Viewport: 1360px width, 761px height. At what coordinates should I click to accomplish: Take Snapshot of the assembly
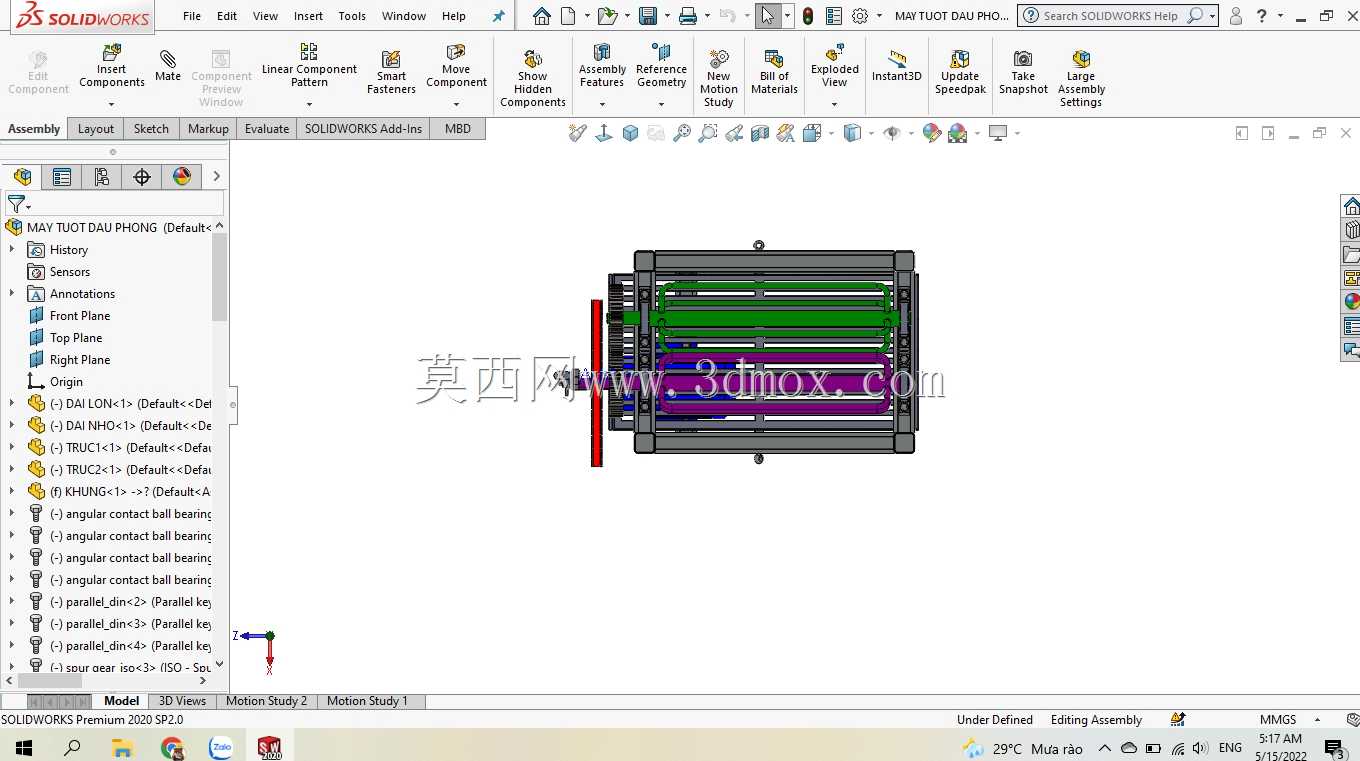tap(1023, 72)
